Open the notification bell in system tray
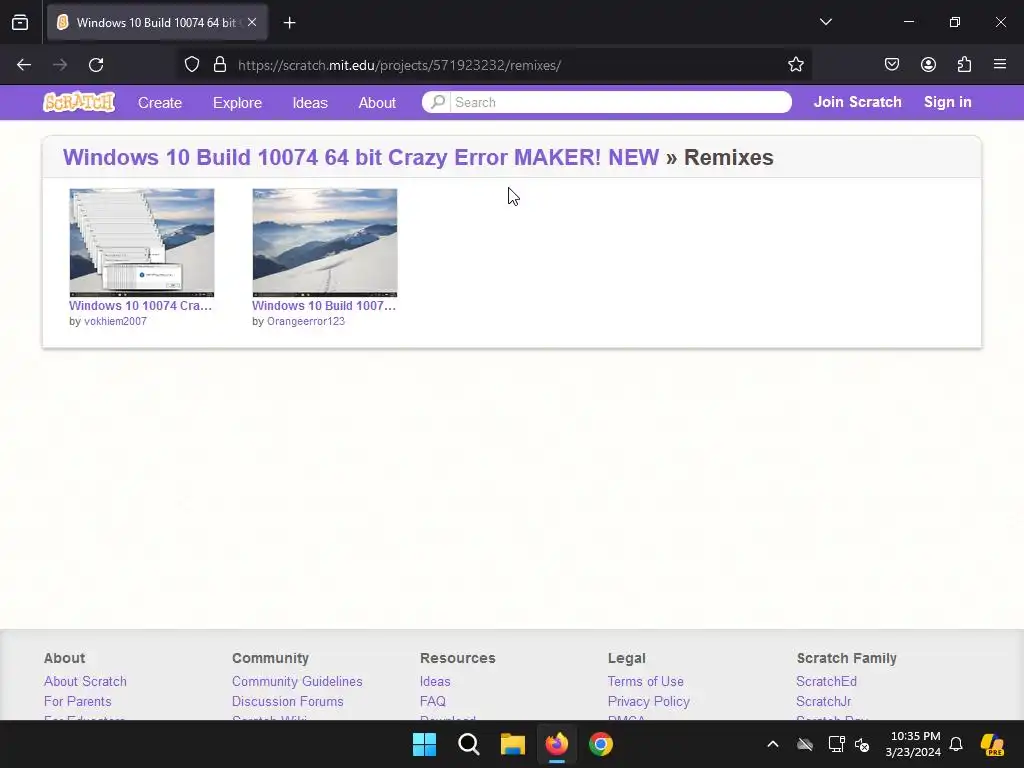The image size is (1024, 768). click(x=956, y=744)
